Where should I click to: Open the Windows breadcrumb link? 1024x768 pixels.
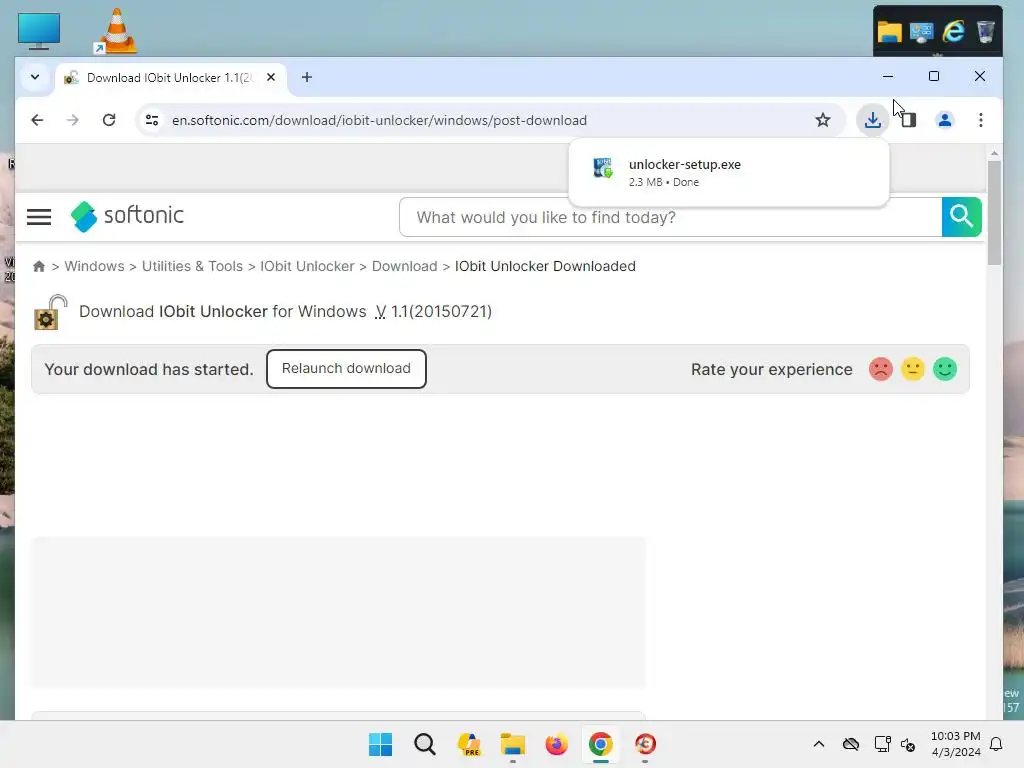[x=94, y=266]
